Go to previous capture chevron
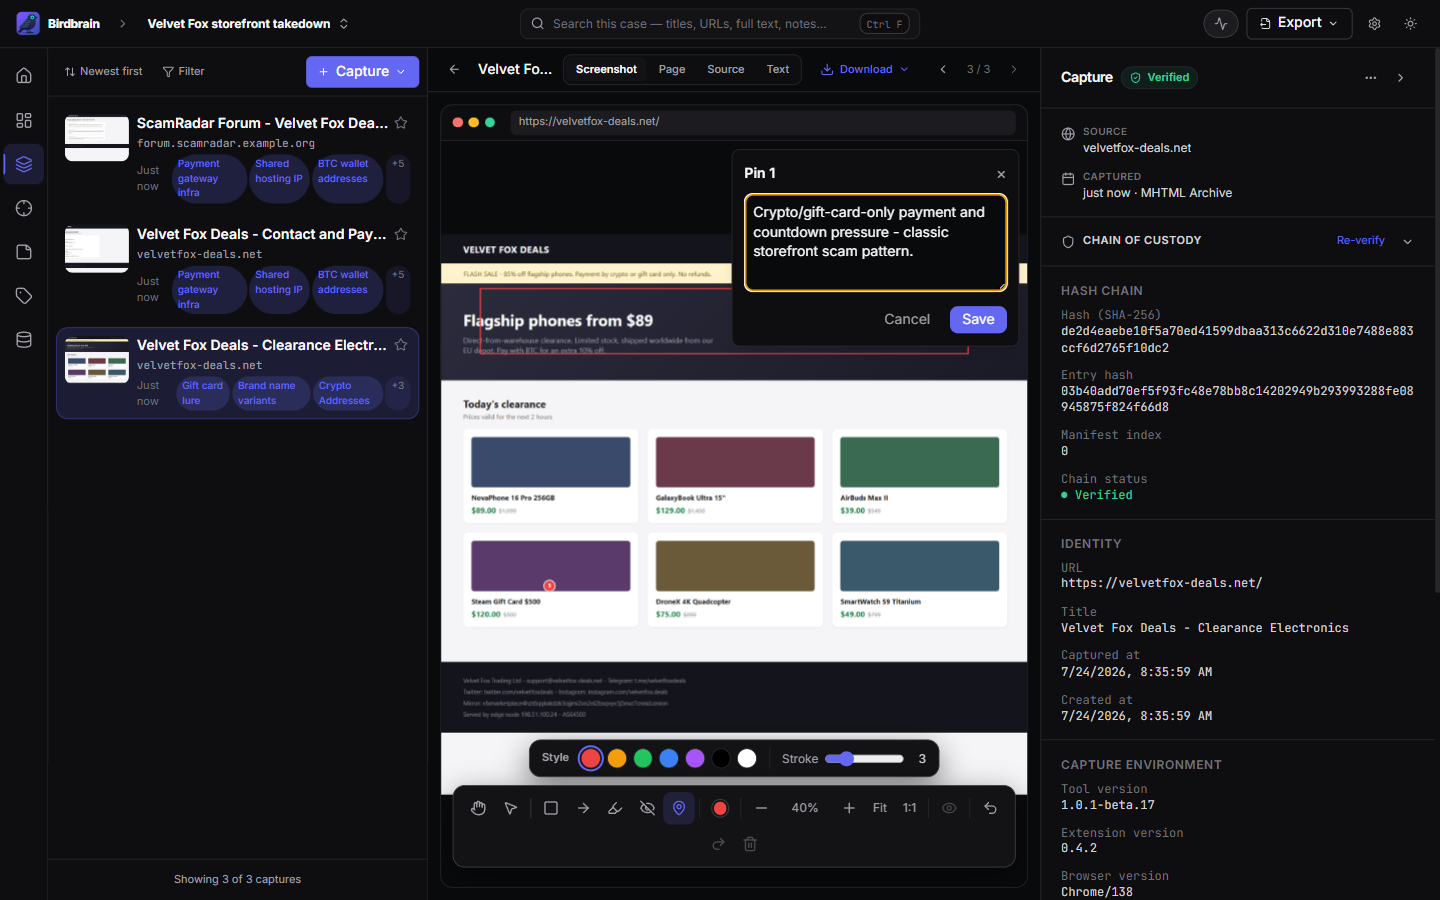 coord(943,69)
